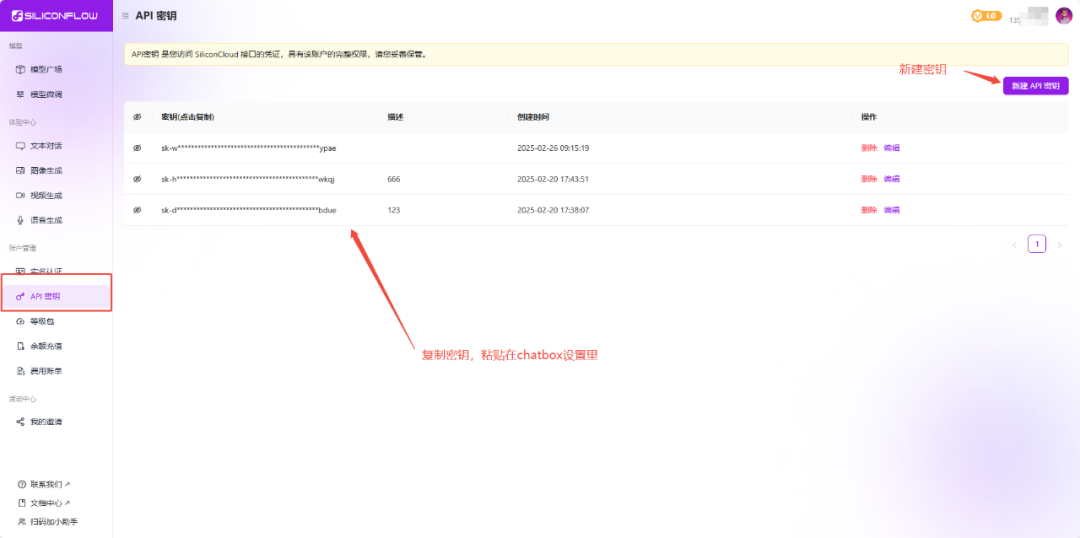
Task: Click the 描述 column header
Action: (x=395, y=117)
